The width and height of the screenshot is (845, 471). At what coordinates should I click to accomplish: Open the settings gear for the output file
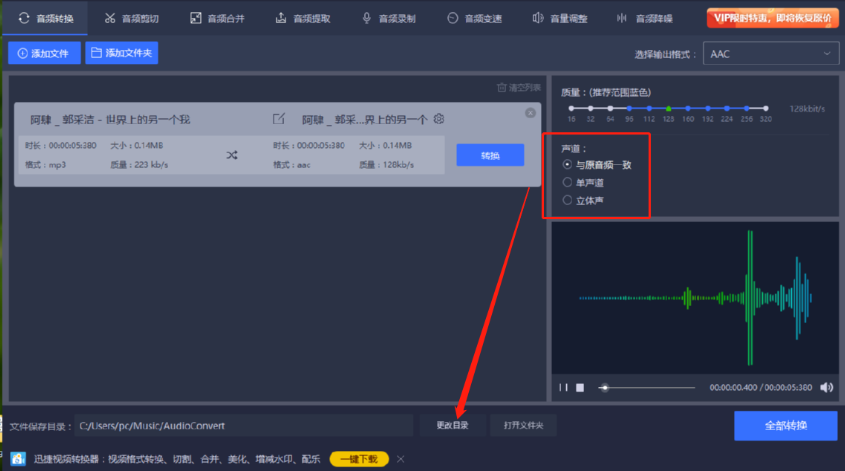coord(439,119)
